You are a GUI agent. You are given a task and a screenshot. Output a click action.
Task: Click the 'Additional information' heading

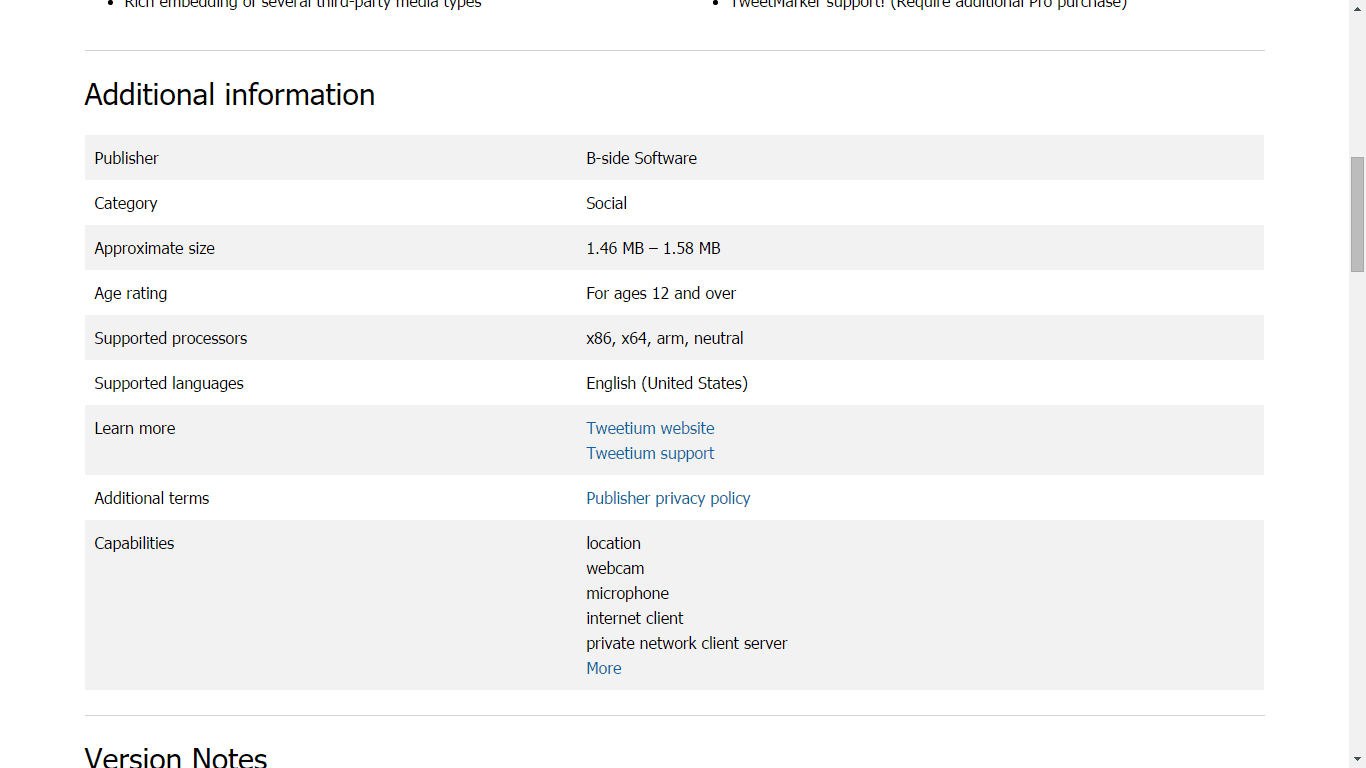point(230,94)
